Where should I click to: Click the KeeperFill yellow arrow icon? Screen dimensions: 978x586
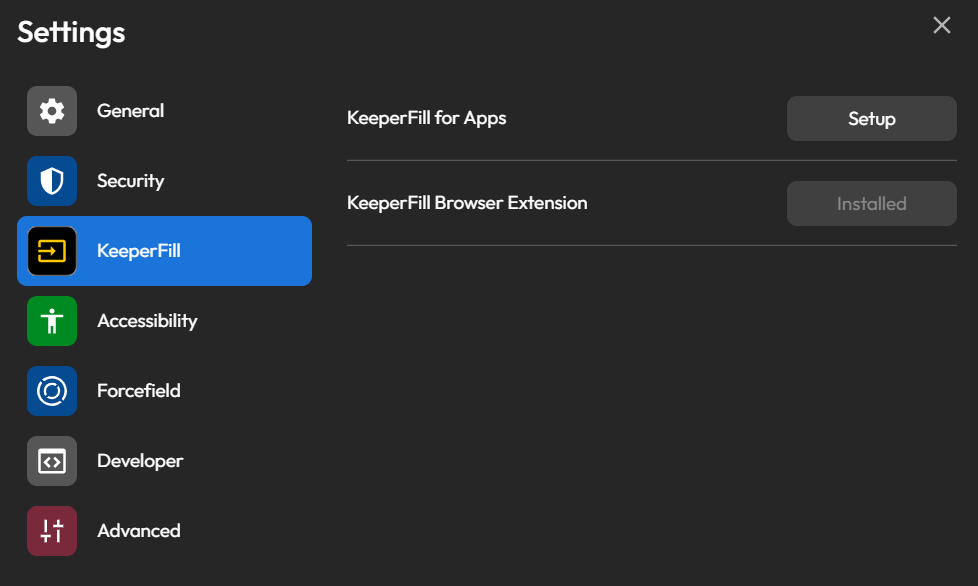[x=52, y=251]
